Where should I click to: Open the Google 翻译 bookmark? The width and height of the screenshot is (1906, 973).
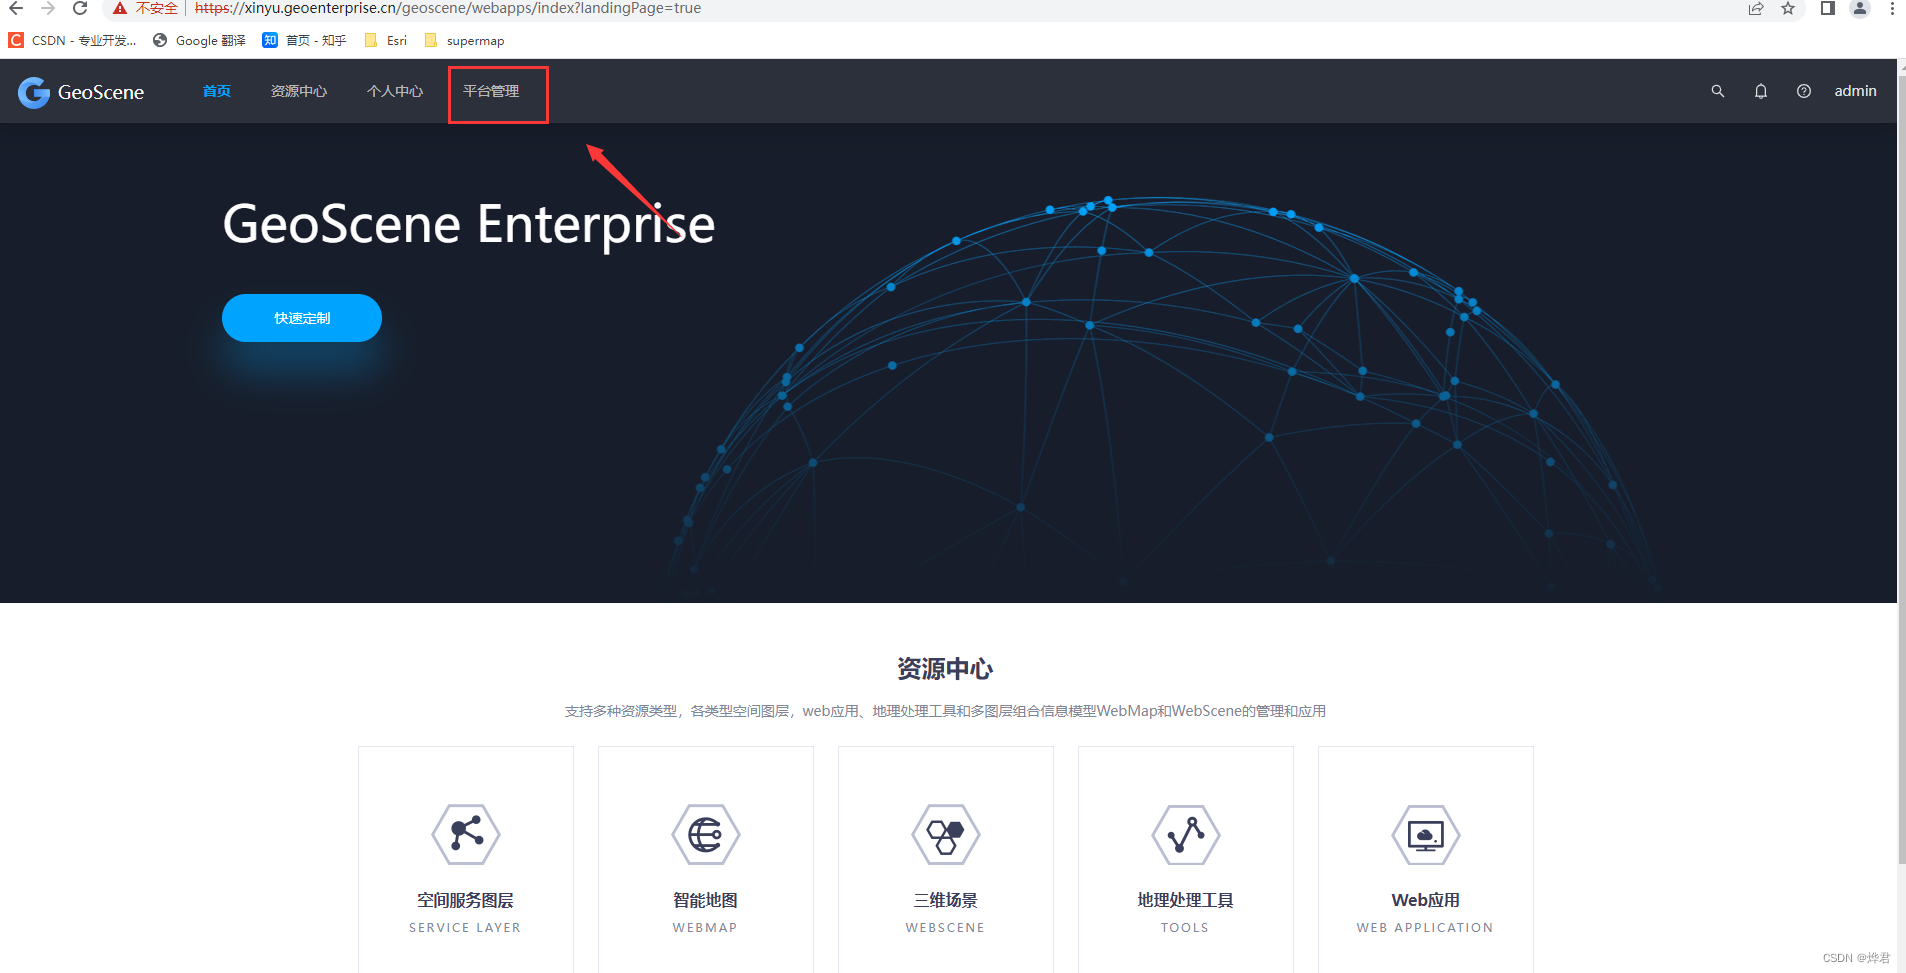tap(199, 40)
